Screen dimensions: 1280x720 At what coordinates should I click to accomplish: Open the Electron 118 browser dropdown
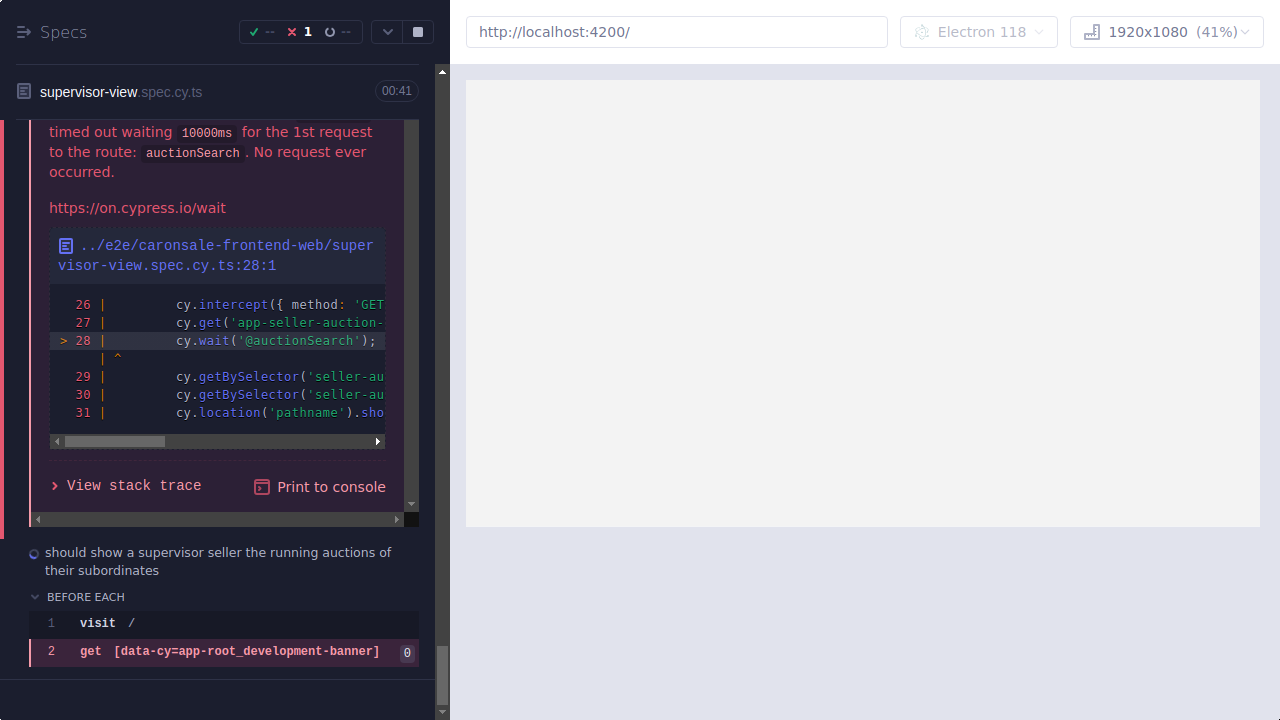click(978, 31)
